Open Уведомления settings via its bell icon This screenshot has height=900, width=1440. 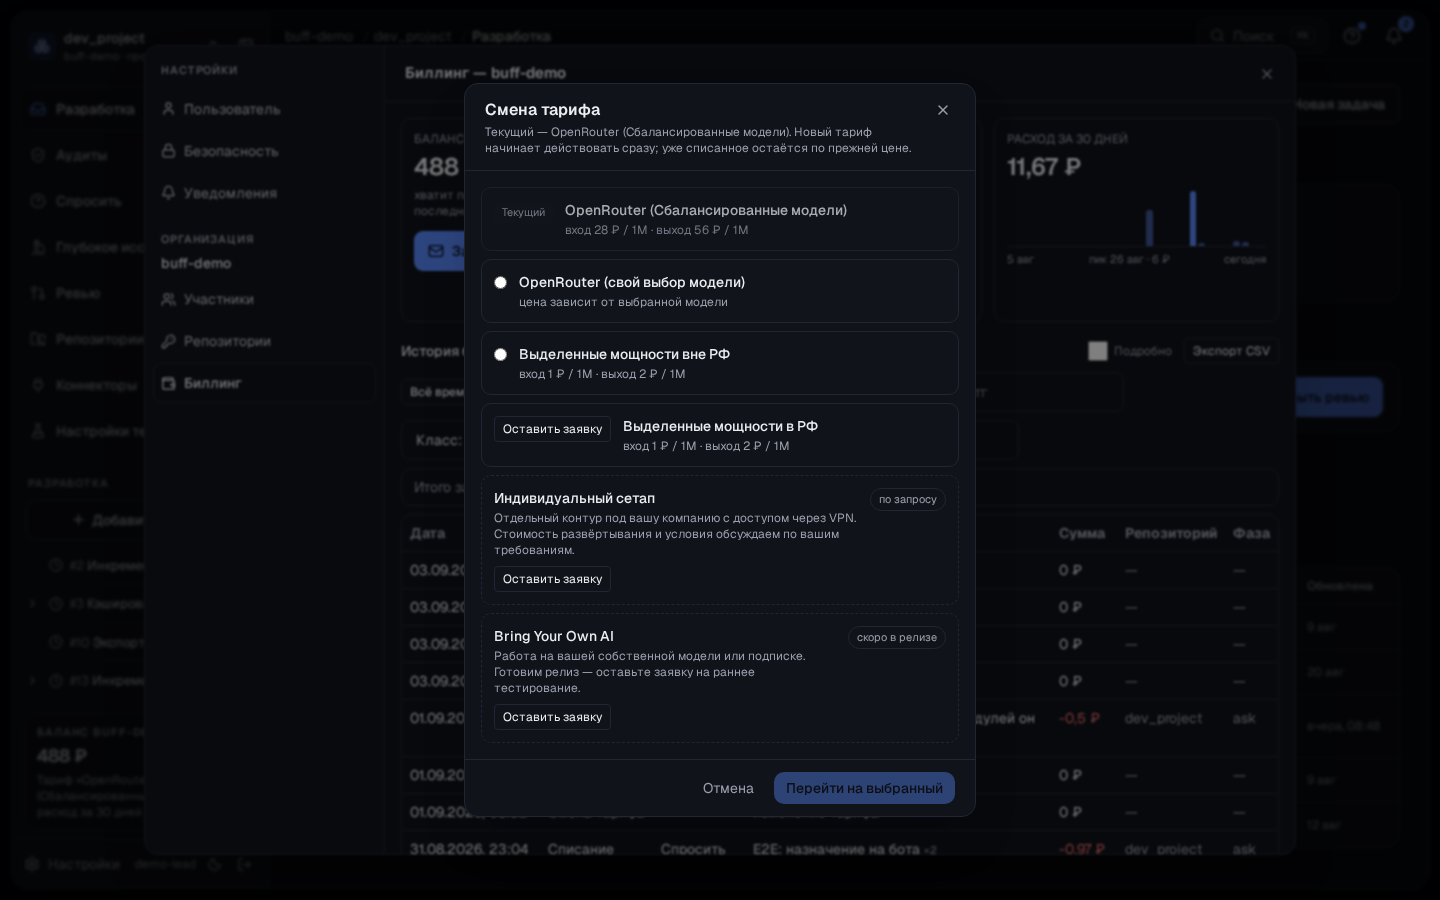click(x=169, y=193)
